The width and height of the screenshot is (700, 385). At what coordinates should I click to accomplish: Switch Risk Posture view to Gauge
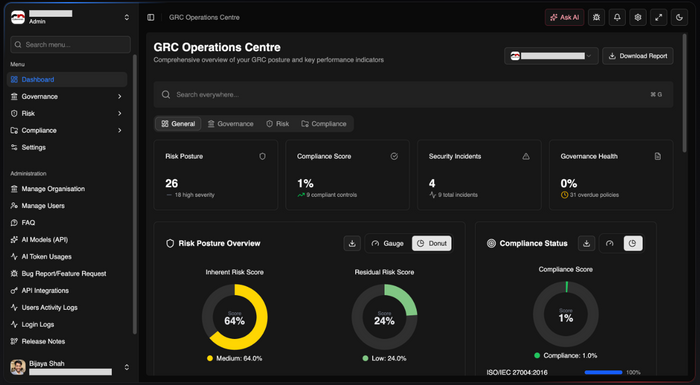388,243
